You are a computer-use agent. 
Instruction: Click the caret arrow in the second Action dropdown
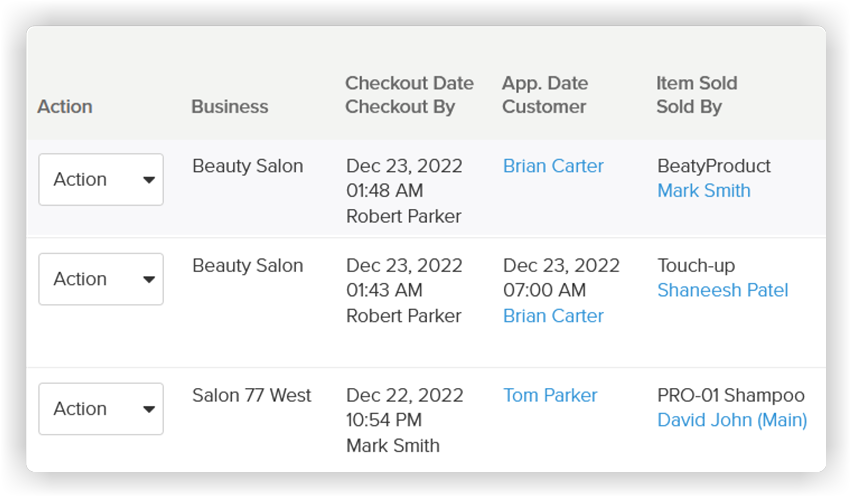coord(149,280)
